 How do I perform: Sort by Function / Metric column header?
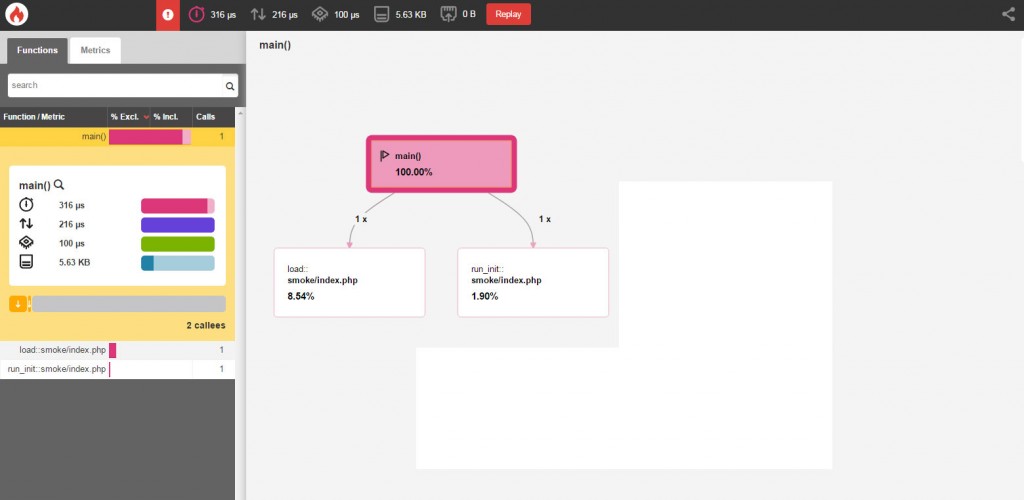point(54,117)
